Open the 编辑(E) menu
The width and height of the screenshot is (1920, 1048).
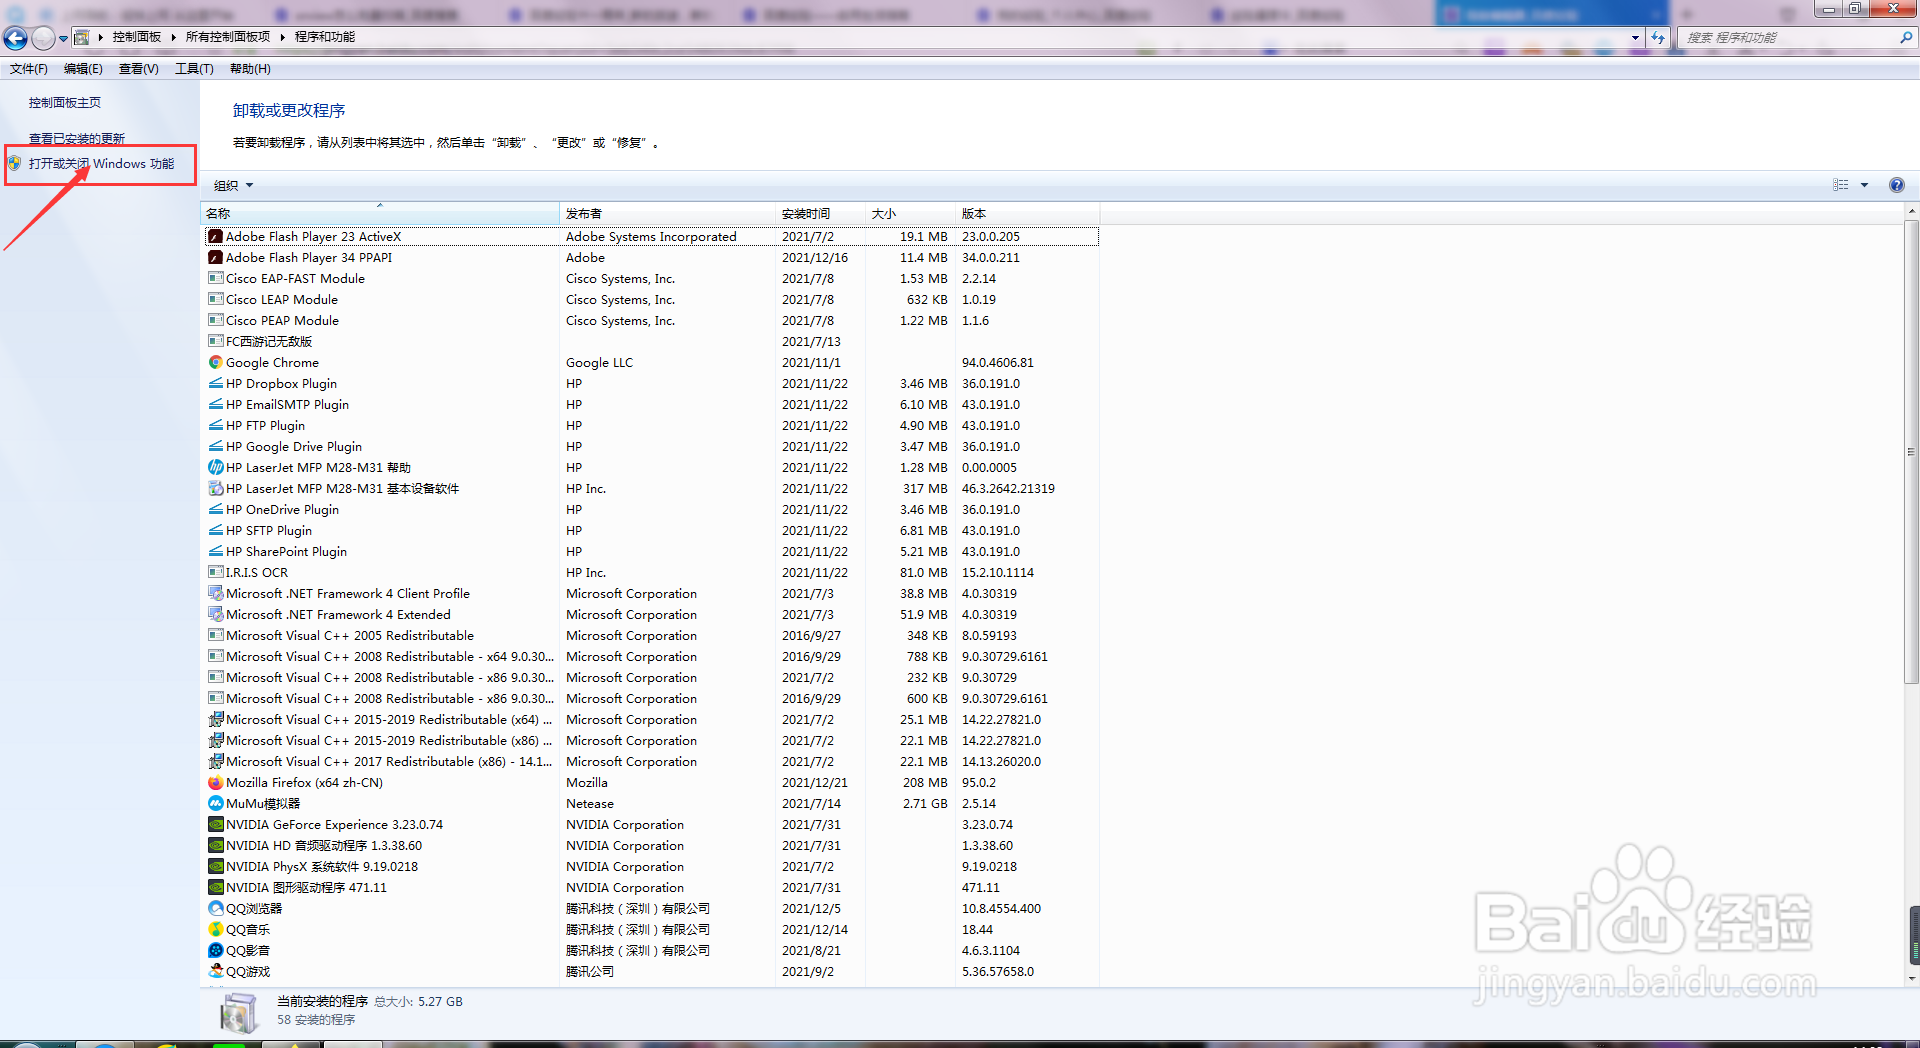click(83, 69)
